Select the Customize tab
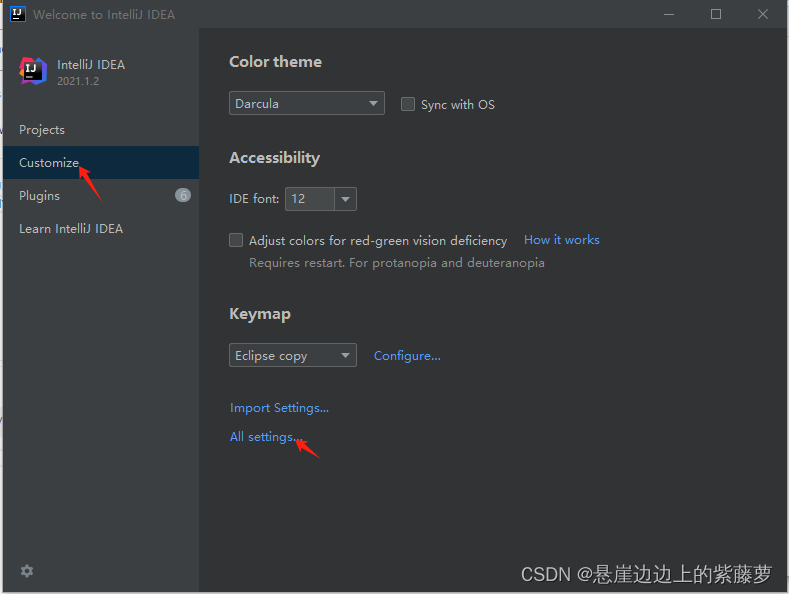This screenshot has width=789, height=594. pyautogui.click(x=101, y=163)
